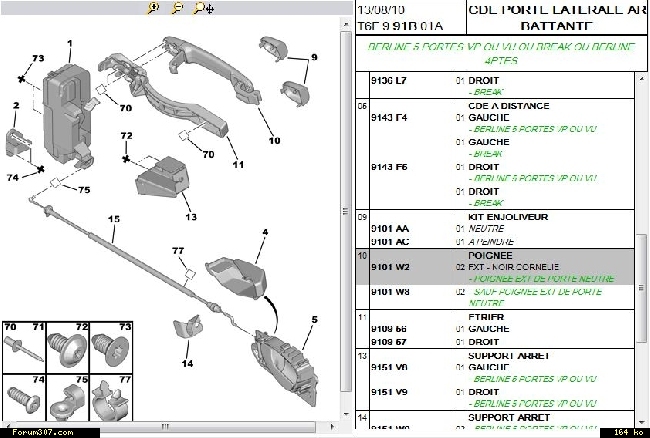The width and height of the screenshot is (650, 438).
Task: Select callout number 77 above the cable
Action: pyautogui.click(x=178, y=251)
